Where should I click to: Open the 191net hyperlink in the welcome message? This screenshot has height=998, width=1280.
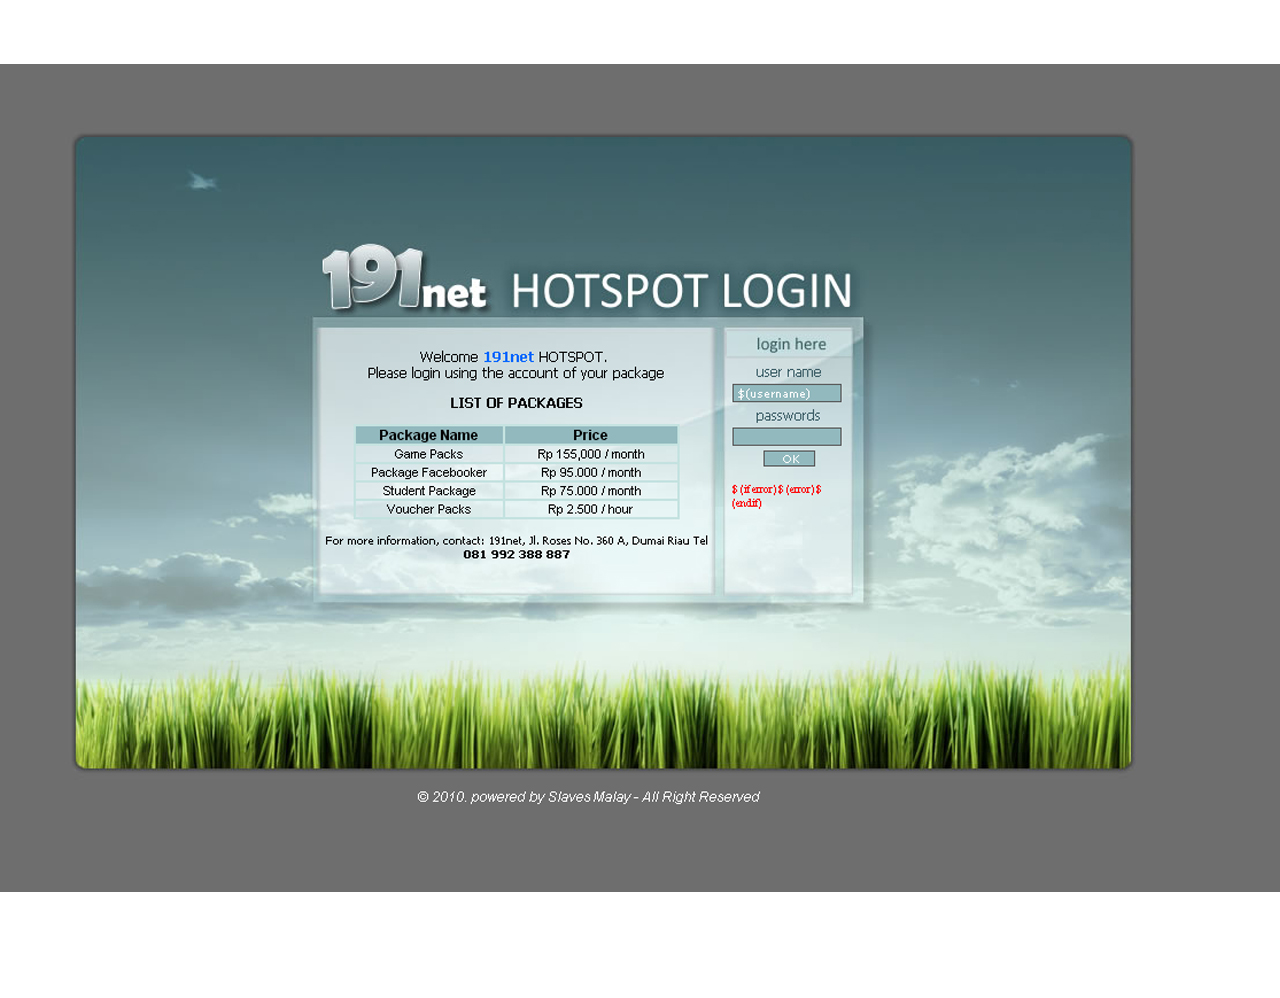tap(508, 357)
